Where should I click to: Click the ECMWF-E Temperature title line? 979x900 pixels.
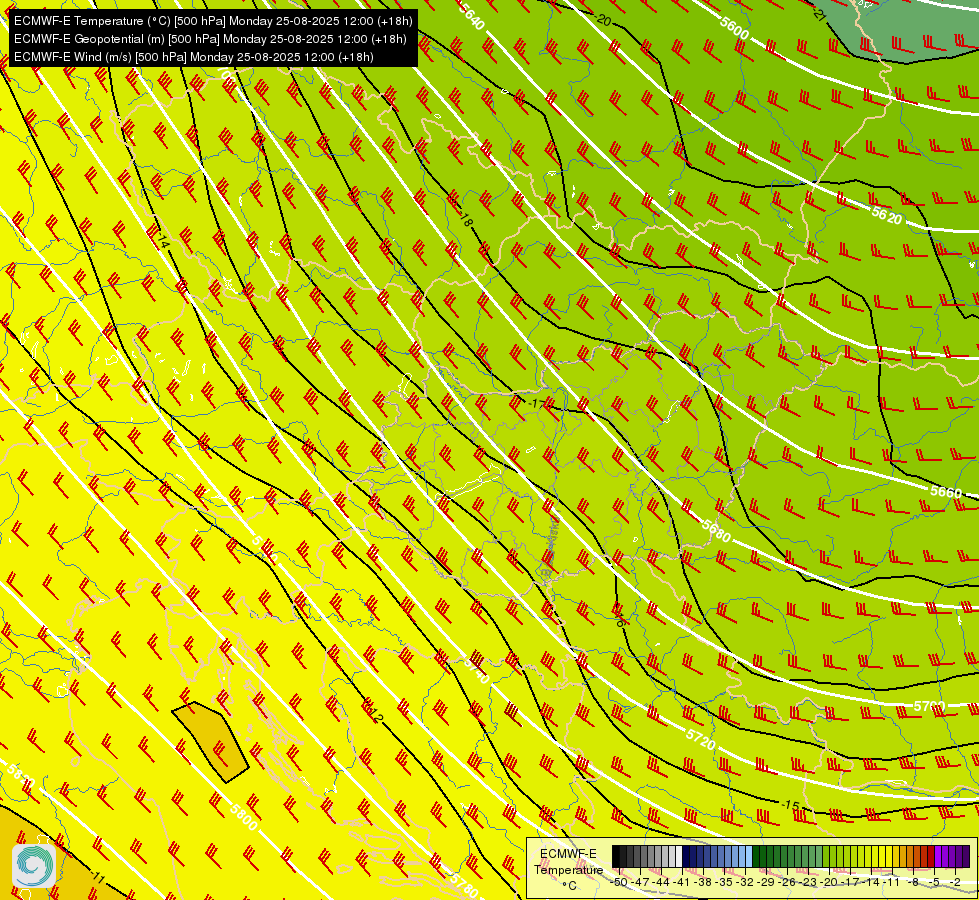213,21
